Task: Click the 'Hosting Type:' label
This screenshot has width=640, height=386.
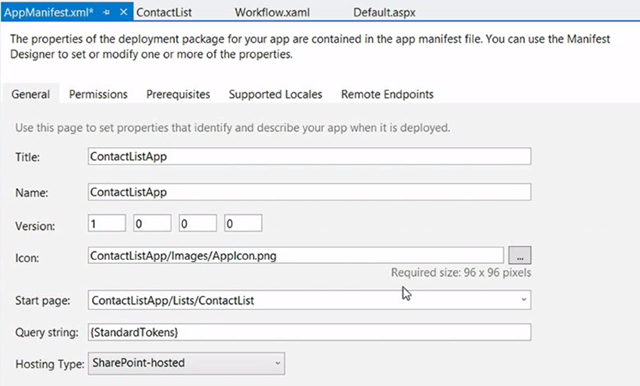Action: tap(50, 364)
